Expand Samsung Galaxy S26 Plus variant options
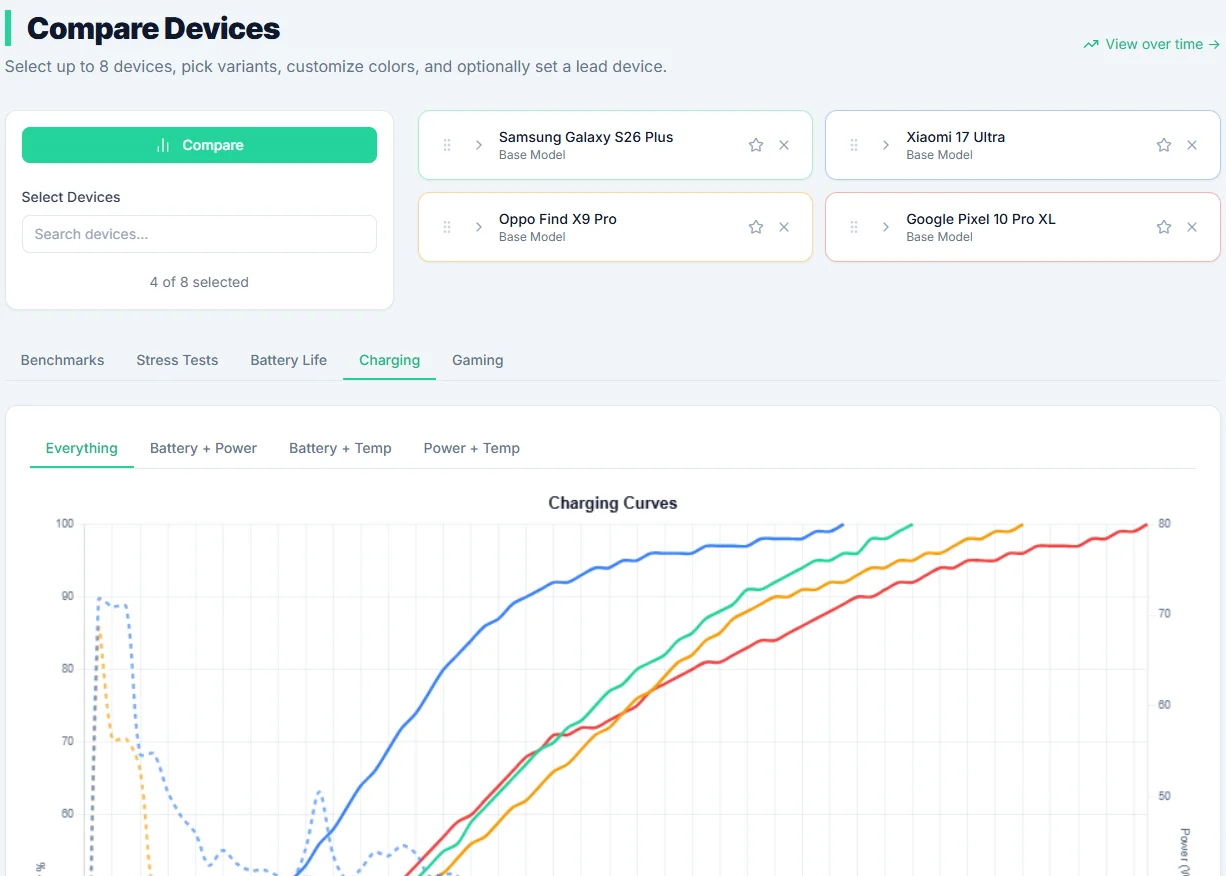1226x876 pixels. [479, 145]
